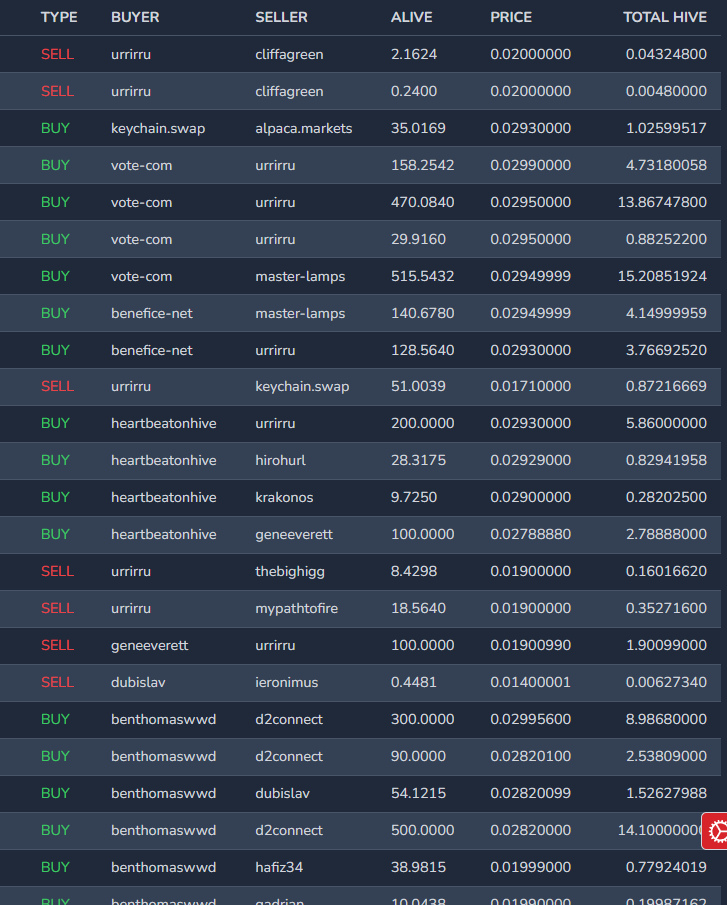727x905 pixels.
Task: Click seller hirohurl link
Action: coord(282,460)
